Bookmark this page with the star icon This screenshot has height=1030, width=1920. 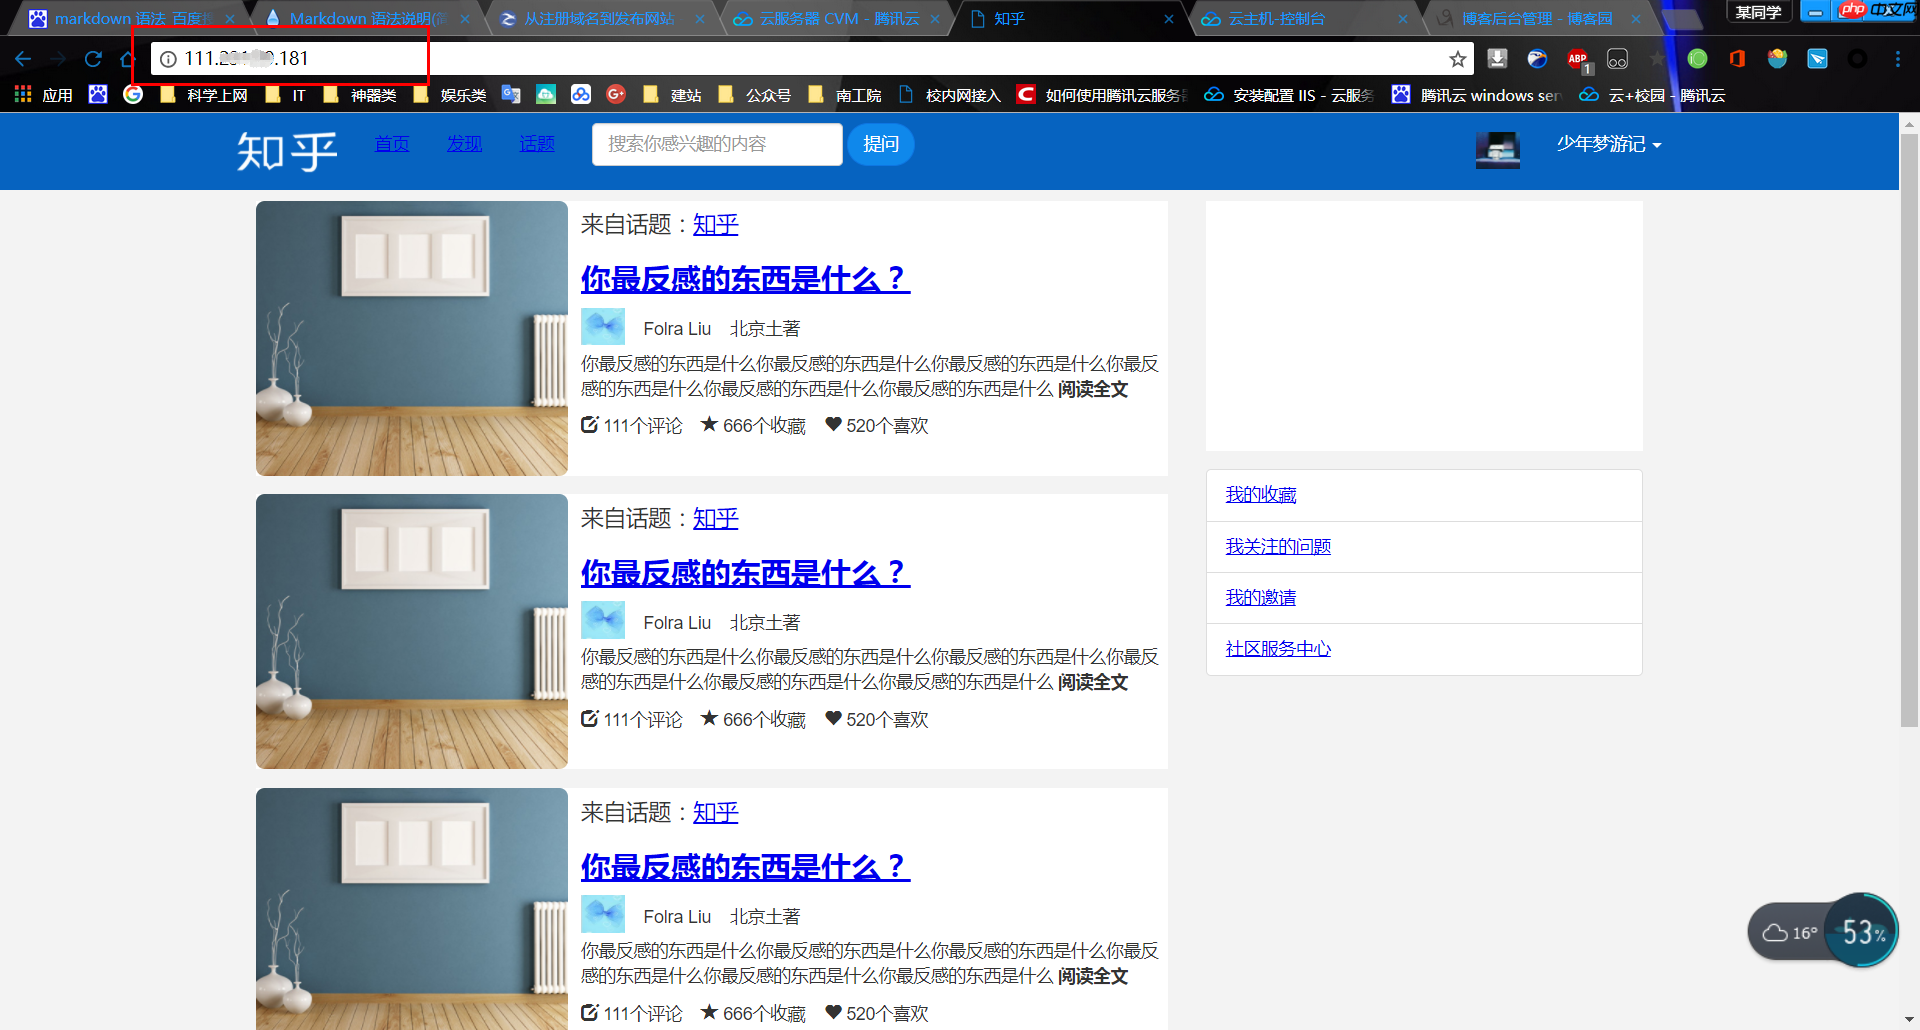pos(1458,59)
